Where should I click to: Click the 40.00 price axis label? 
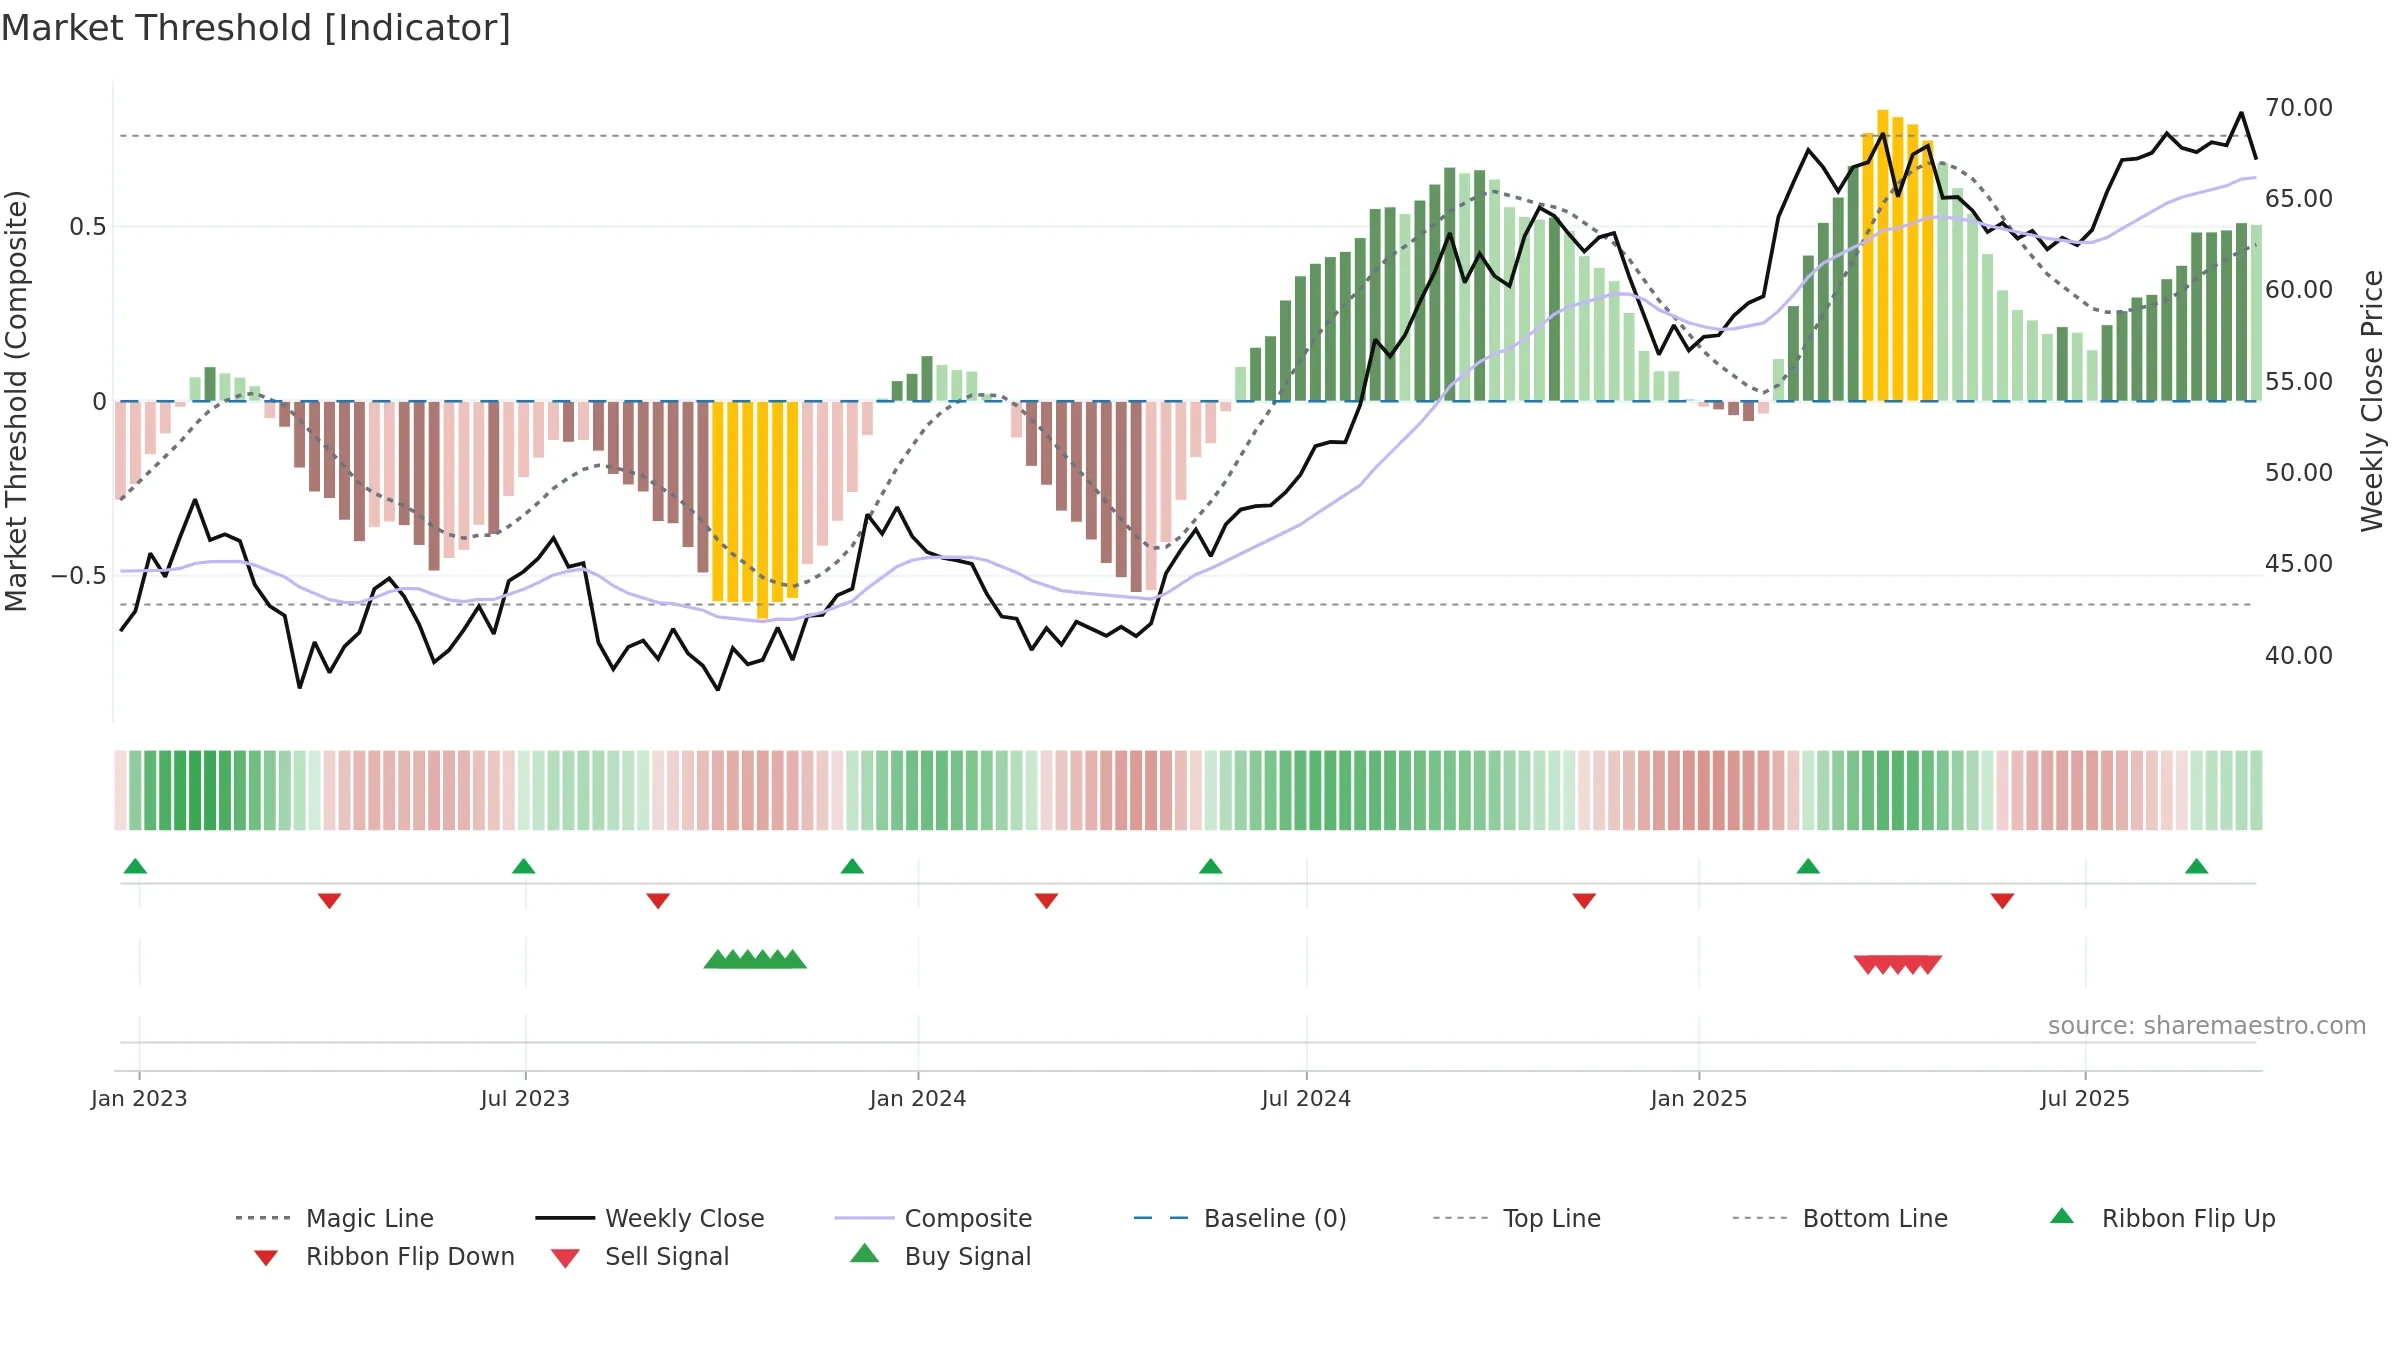[x=2299, y=656]
